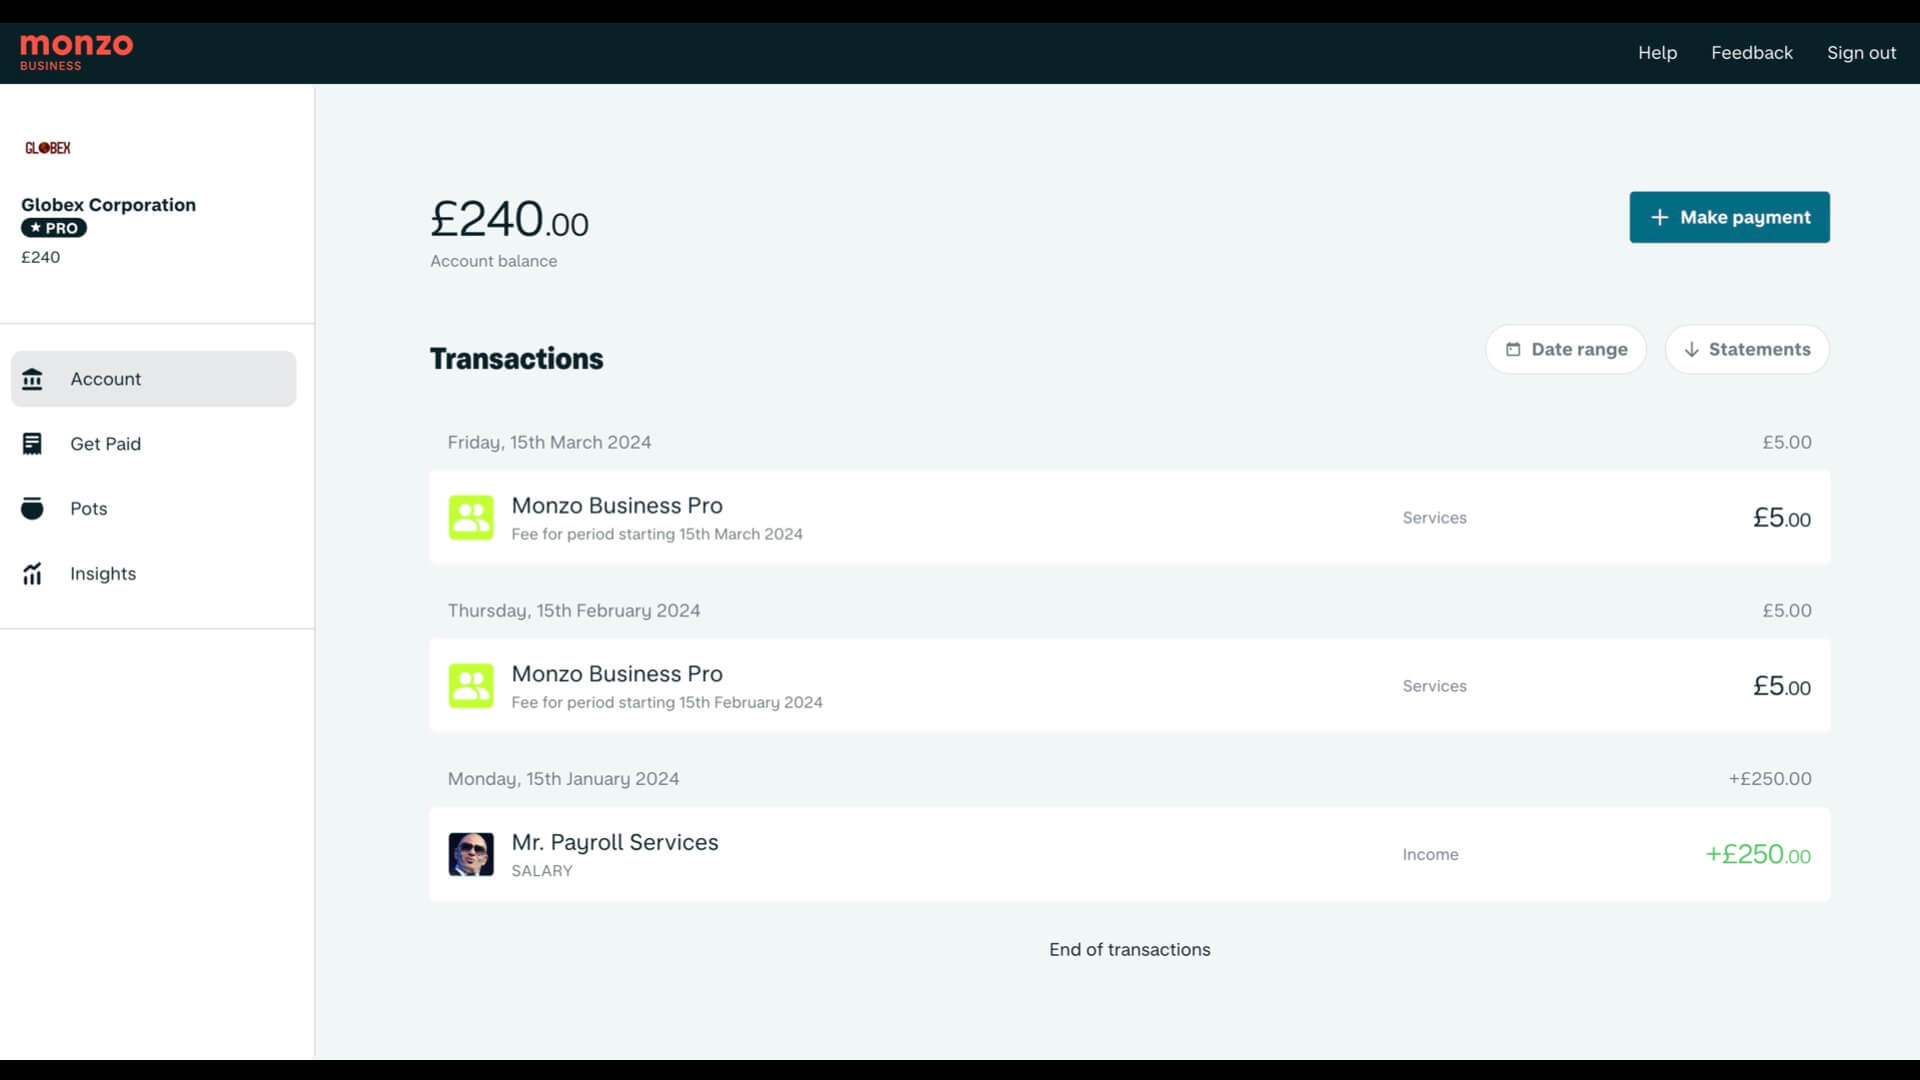The width and height of the screenshot is (1920, 1080).
Task: Click the Statements download button
Action: click(x=1747, y=348)
